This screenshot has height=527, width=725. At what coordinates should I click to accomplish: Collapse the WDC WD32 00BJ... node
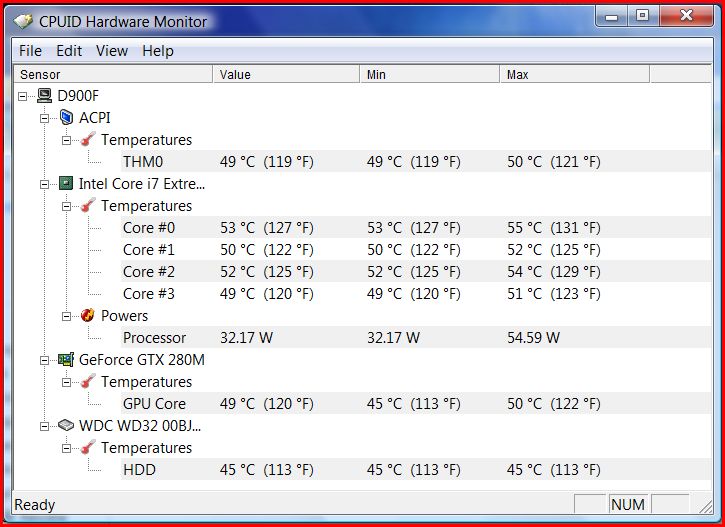(x=44, y=426)
